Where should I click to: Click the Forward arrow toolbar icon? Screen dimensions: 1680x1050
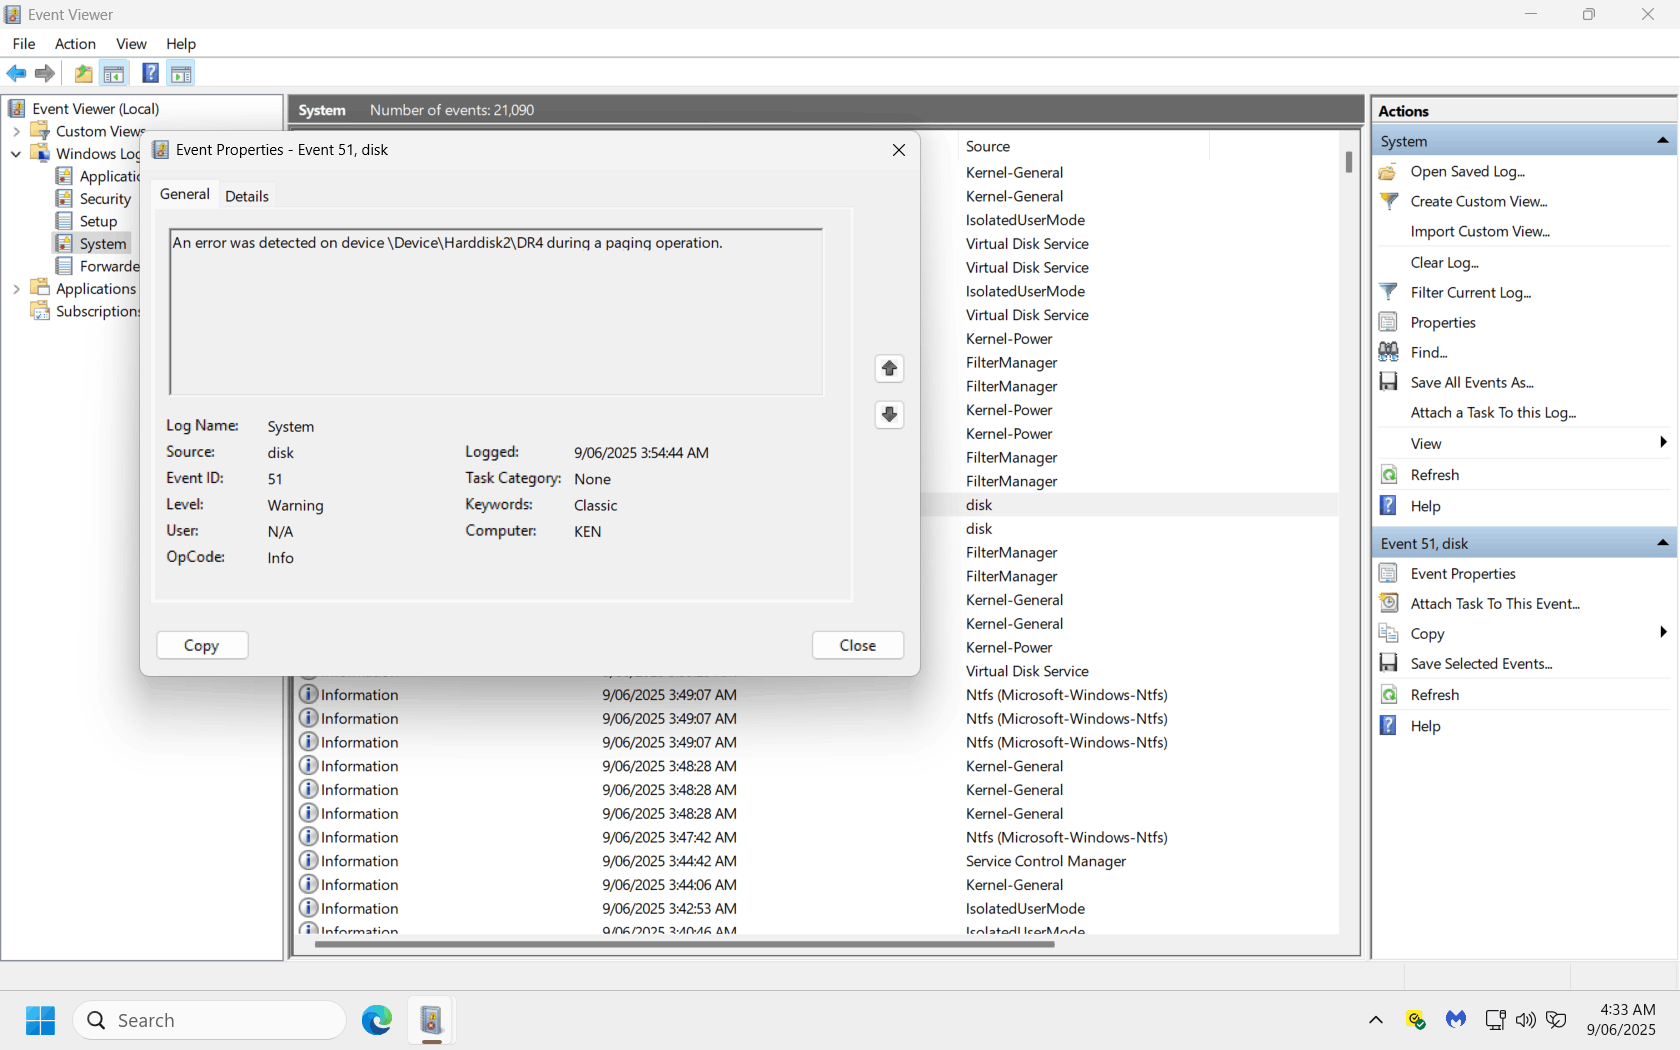[x=44, y=73]
